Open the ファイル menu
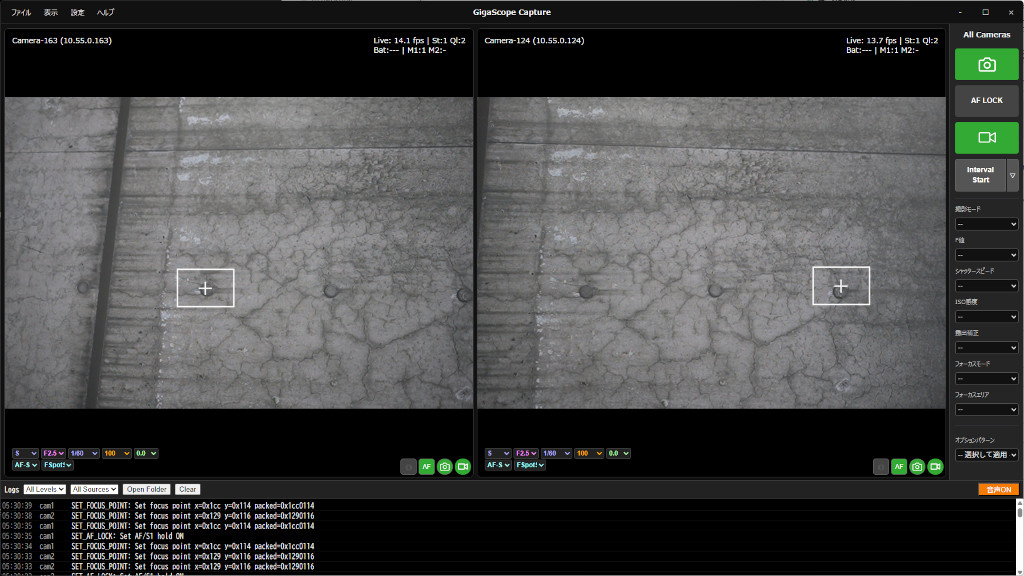 tap(21, 12)
